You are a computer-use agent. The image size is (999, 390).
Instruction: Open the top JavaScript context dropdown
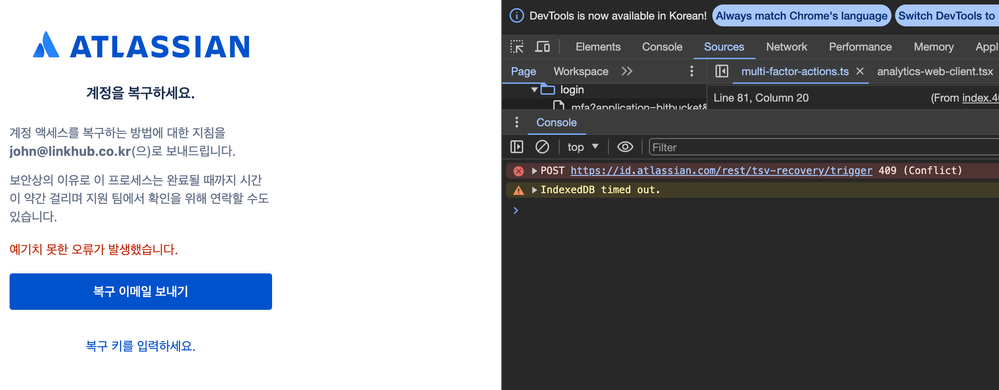coord(583,147)
